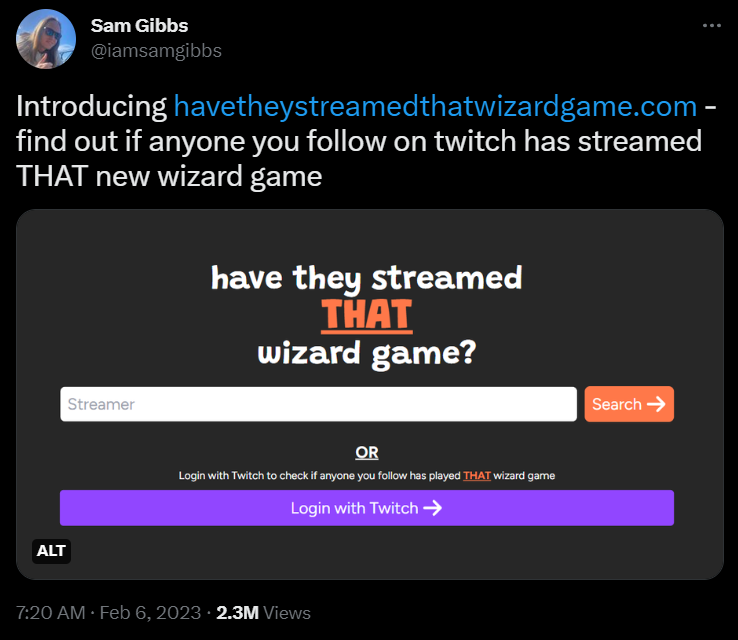This screenshot has height=640, width=738.
Task: Click the orange Search button label
Action: click(617, 404)
